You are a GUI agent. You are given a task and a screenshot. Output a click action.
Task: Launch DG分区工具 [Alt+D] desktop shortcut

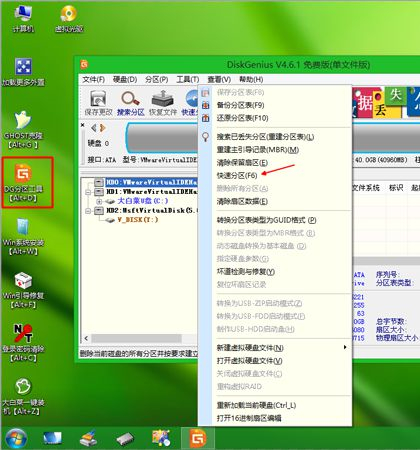pyautogui.click(x=23, y=182)
